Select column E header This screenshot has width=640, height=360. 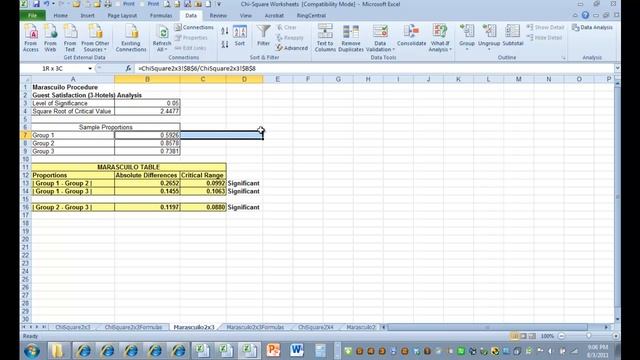[x=278, y=79]
